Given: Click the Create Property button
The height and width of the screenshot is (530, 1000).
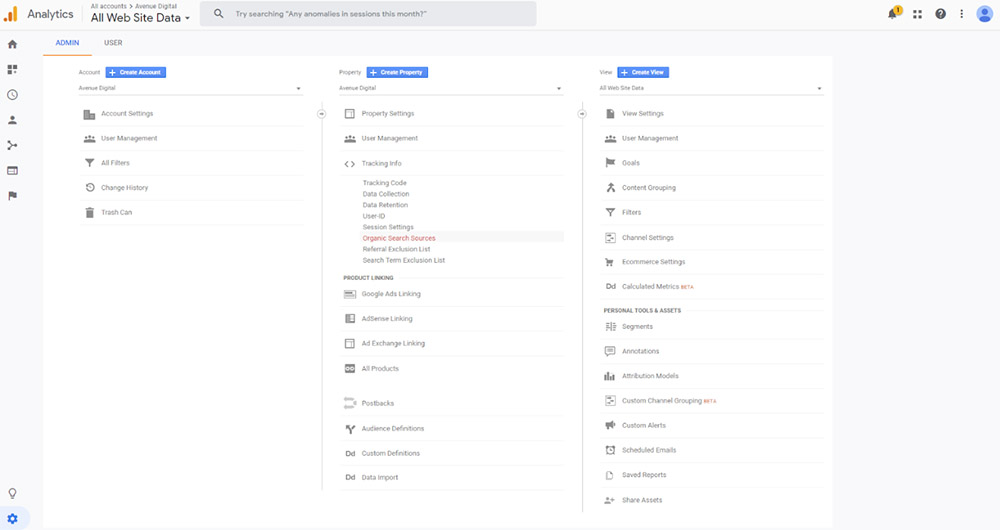Looking at the screenshot, I should pos(397,73).
